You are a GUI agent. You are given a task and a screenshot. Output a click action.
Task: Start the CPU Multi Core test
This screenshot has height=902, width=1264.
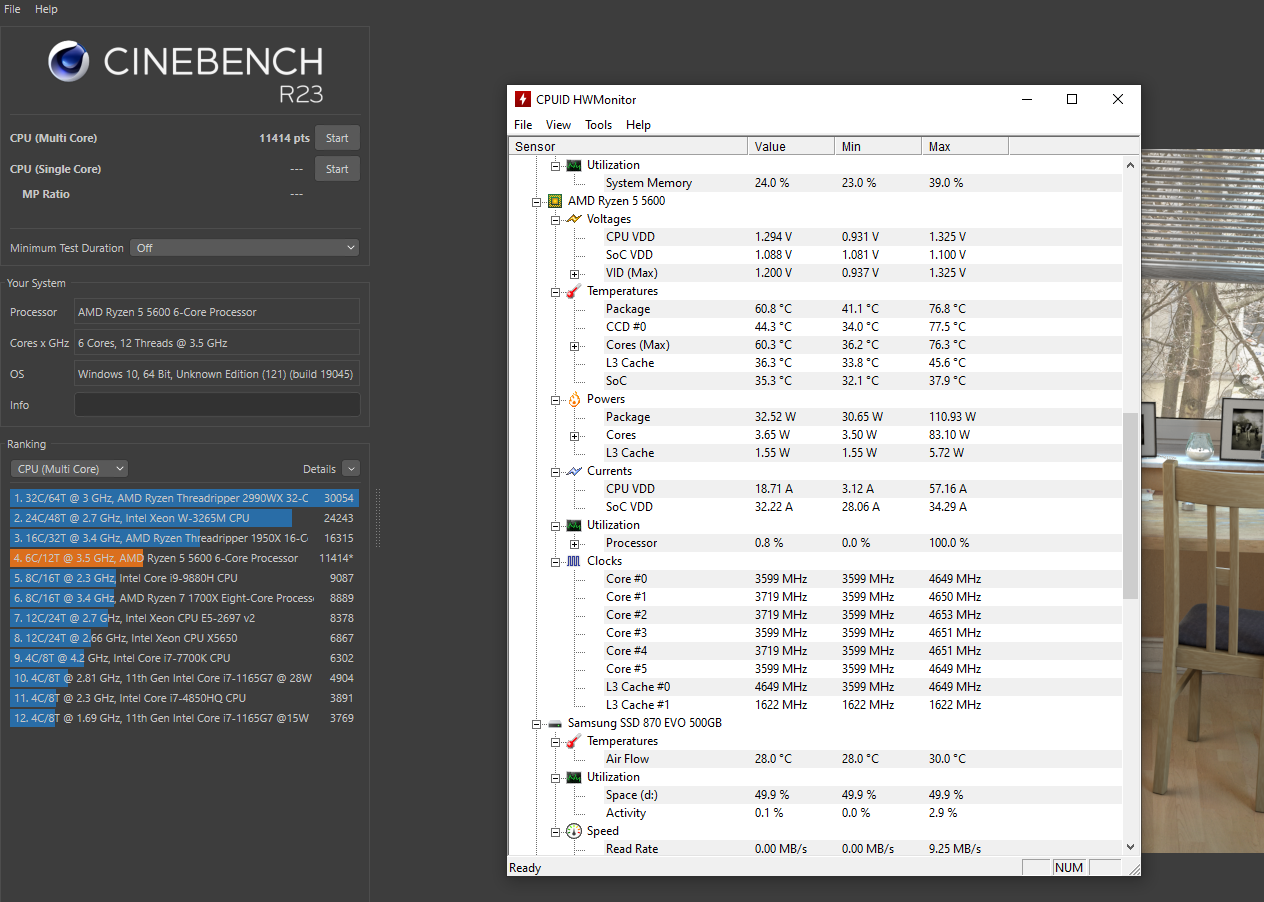tap(337, 138)
